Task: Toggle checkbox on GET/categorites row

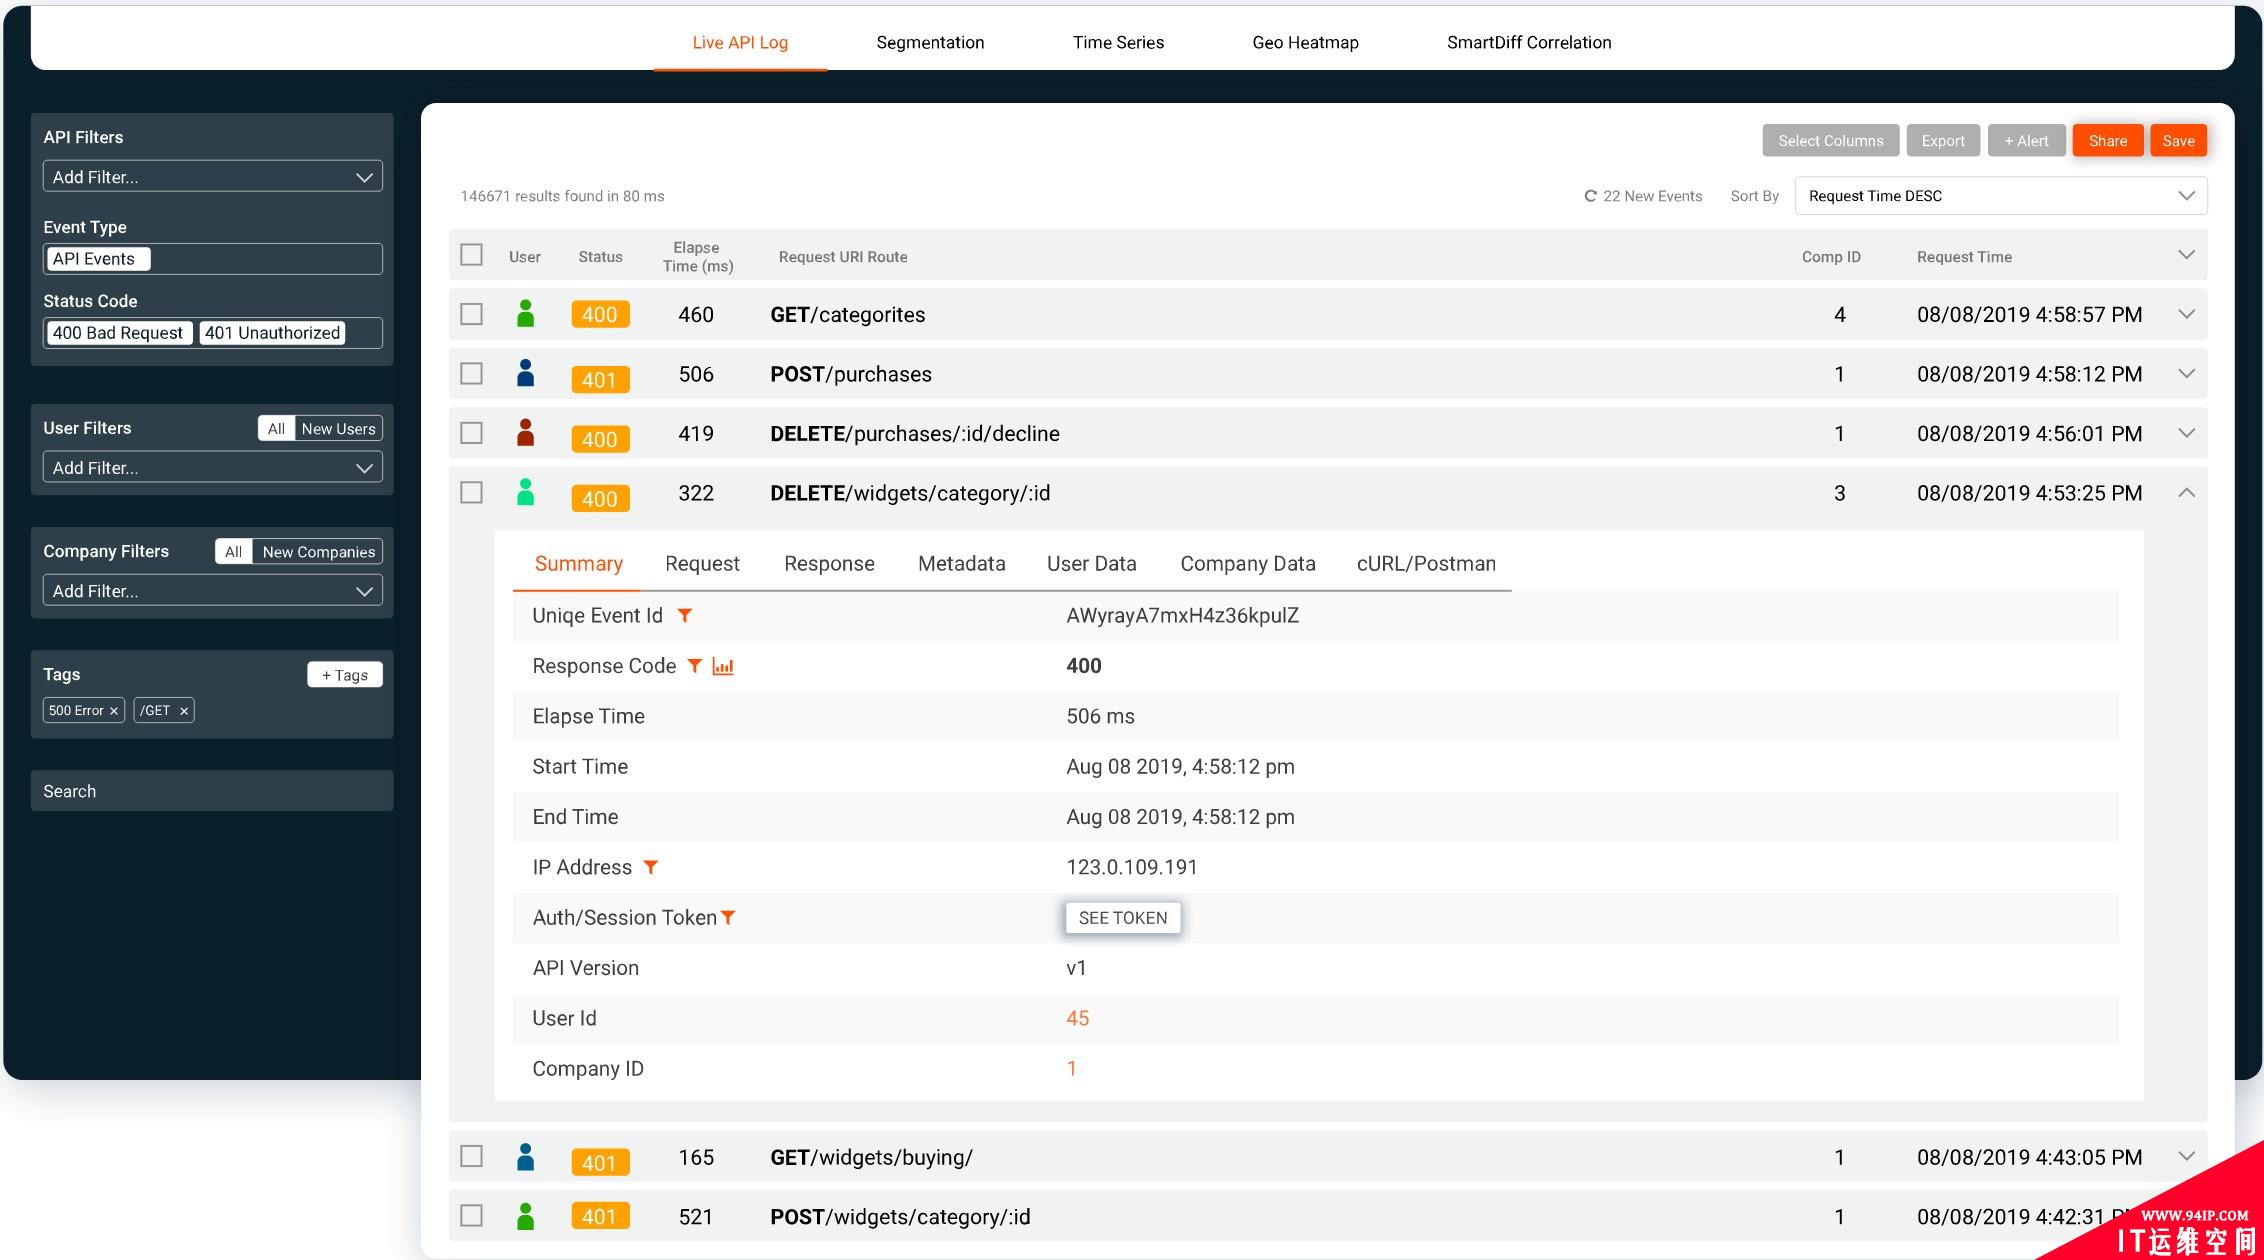Action: coord(473,313)
